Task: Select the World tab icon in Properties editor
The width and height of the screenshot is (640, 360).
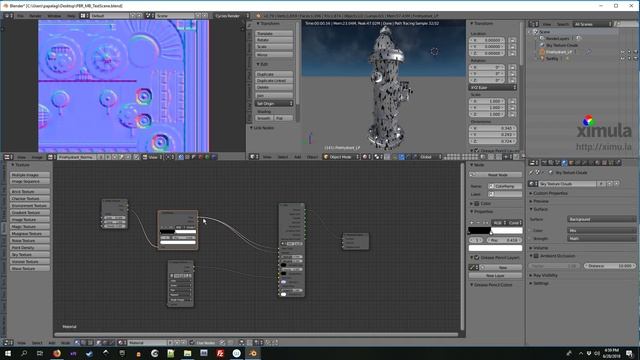Action: (x=564, y=163)
